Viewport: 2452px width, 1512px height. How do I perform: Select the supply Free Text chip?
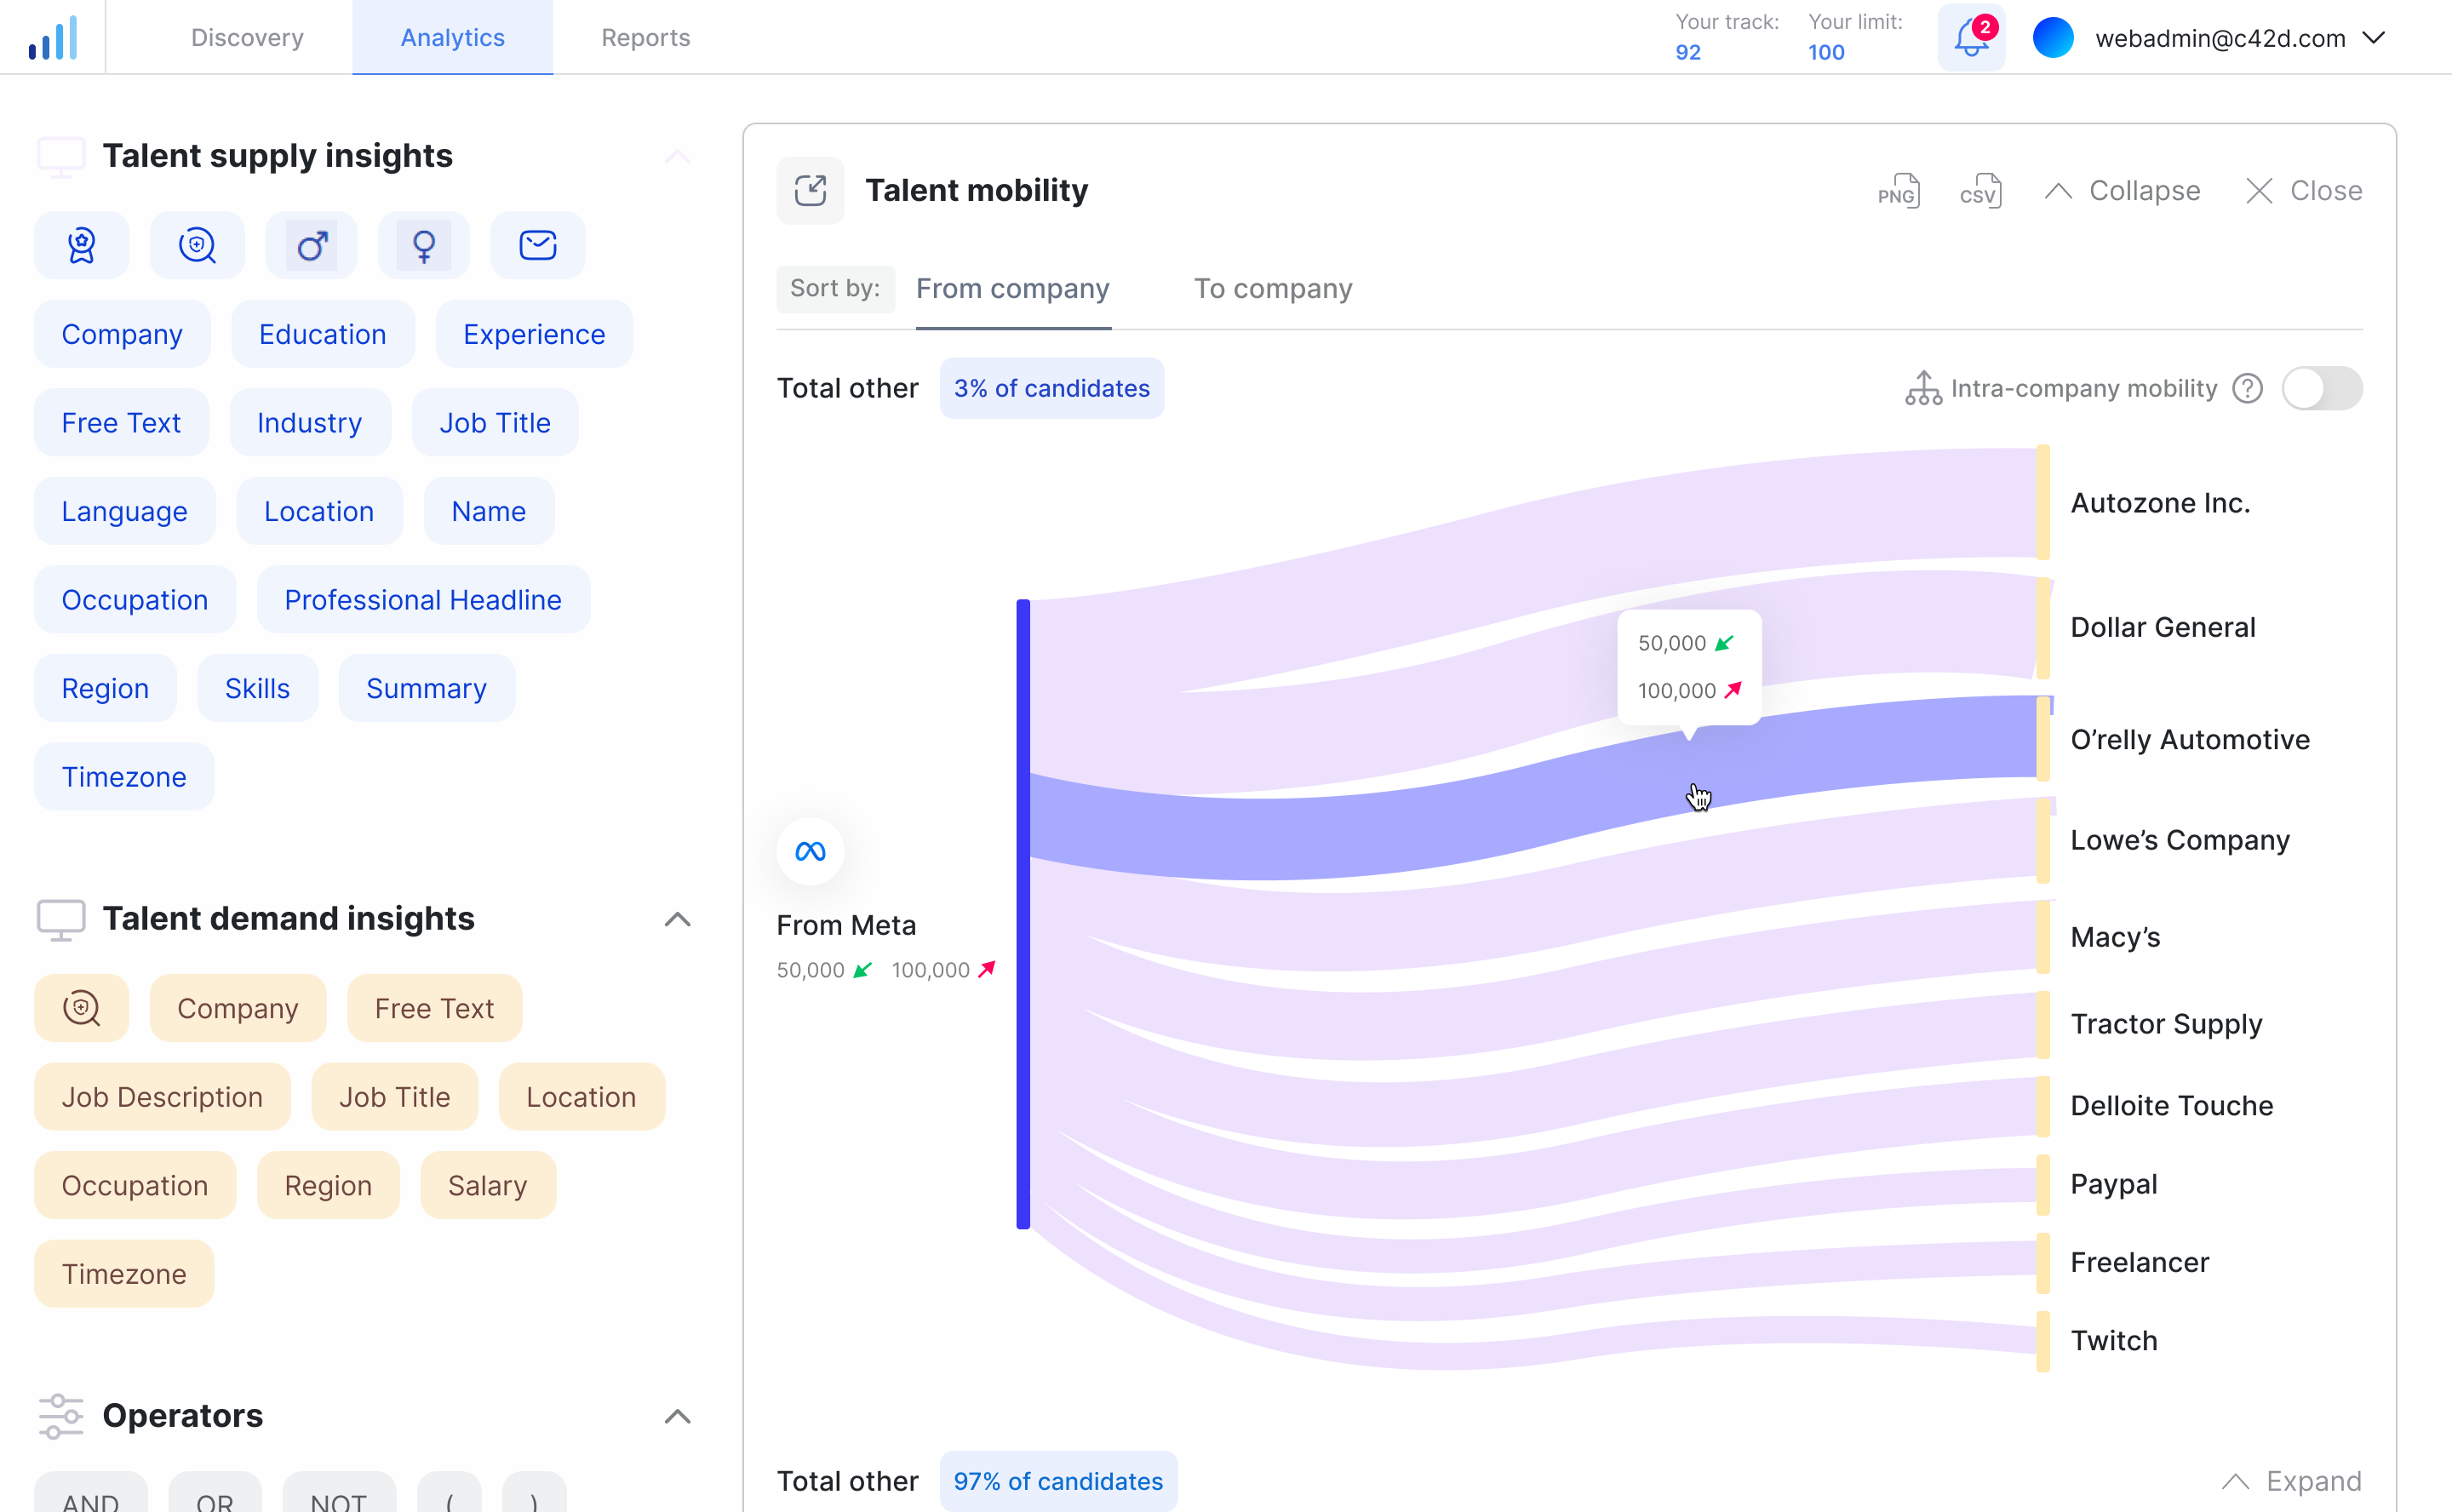coord(121,423)
